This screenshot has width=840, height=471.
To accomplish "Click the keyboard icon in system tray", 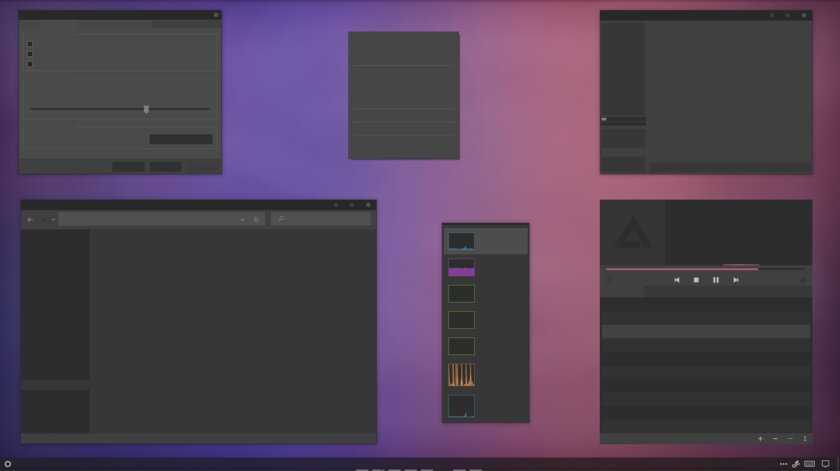I will 810,464.
